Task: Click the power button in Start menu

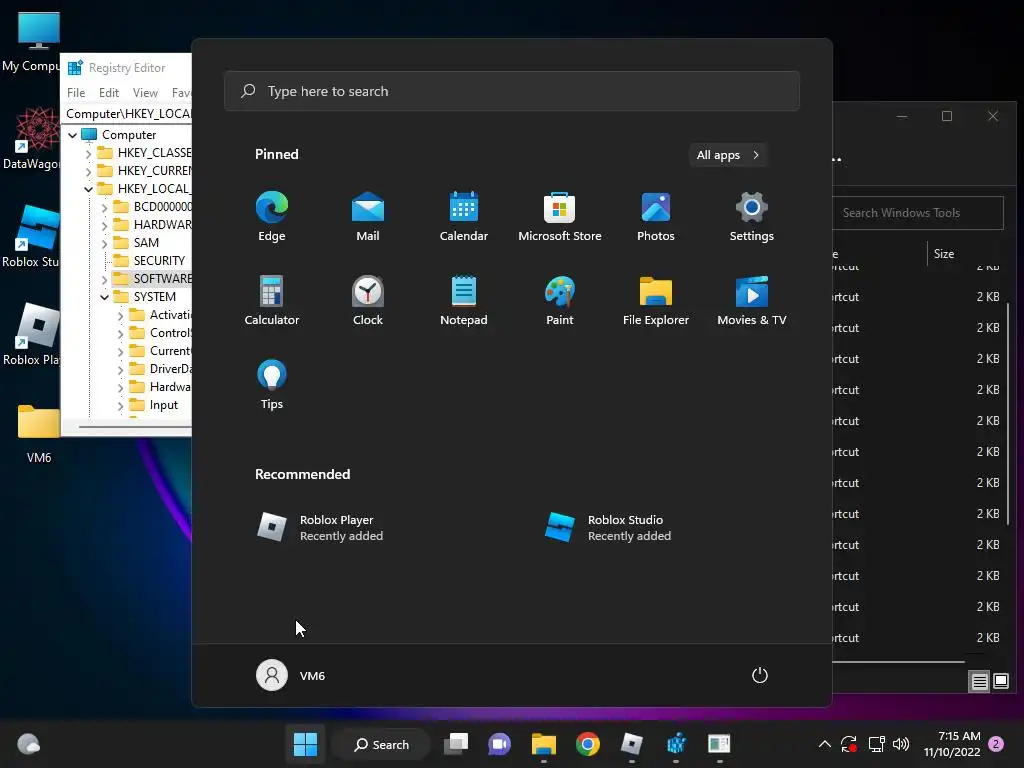Action: [x=760, y=675]
